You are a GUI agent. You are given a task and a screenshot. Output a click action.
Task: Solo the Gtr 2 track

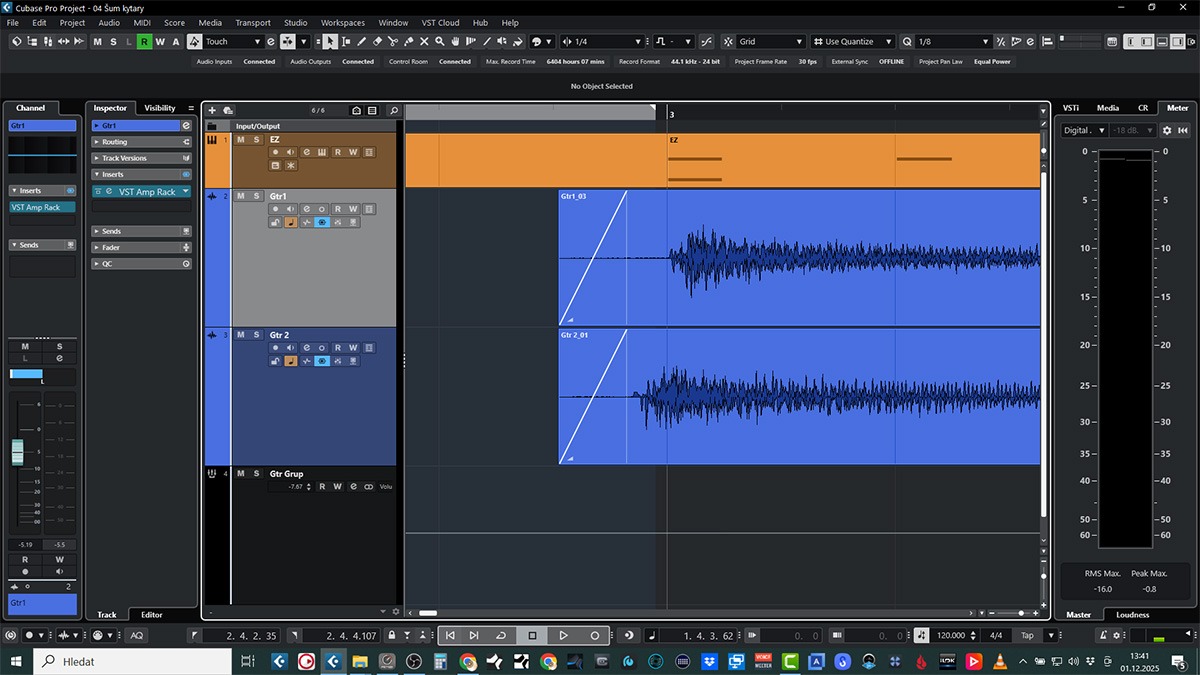(x=257, y=335)
